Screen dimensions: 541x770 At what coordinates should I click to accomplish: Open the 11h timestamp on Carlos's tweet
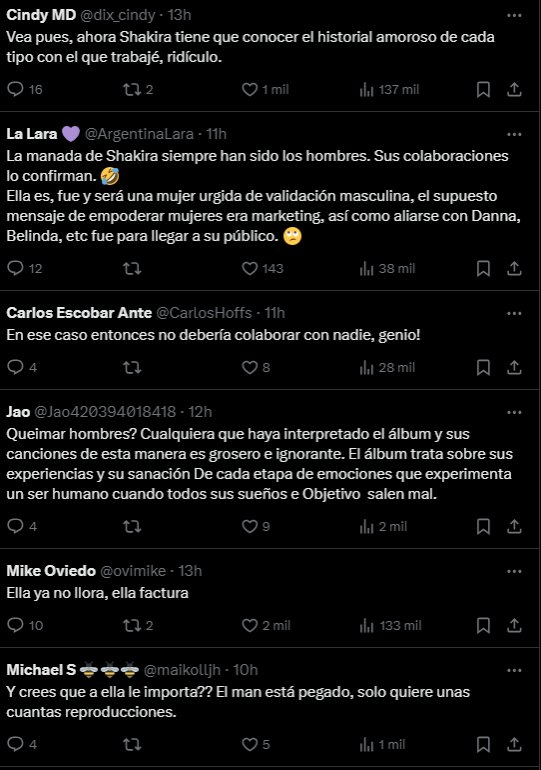274,313
